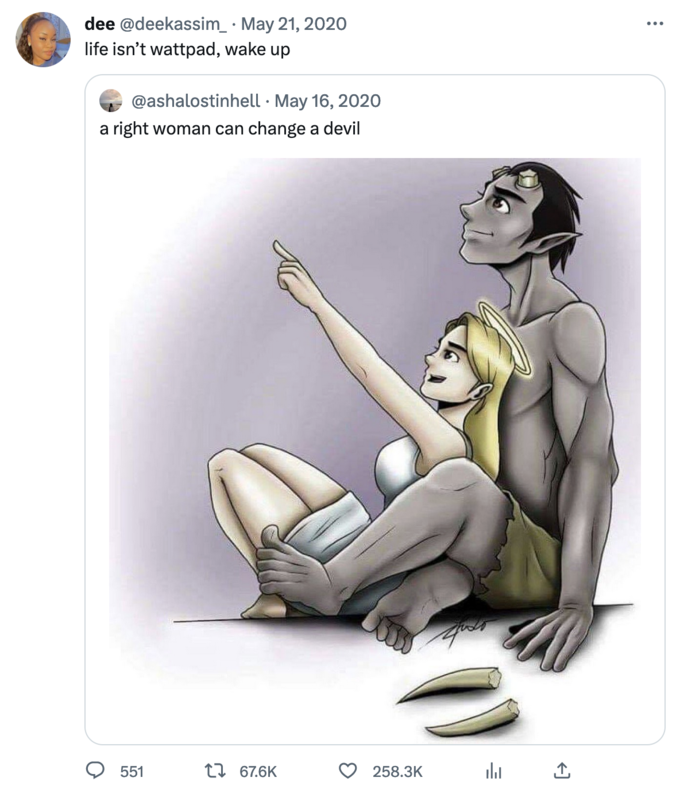Open the May 16, 2020 quoted timestamp
Image resolution: width=680 pixels, height=793 pixels.
pos(328,101)
